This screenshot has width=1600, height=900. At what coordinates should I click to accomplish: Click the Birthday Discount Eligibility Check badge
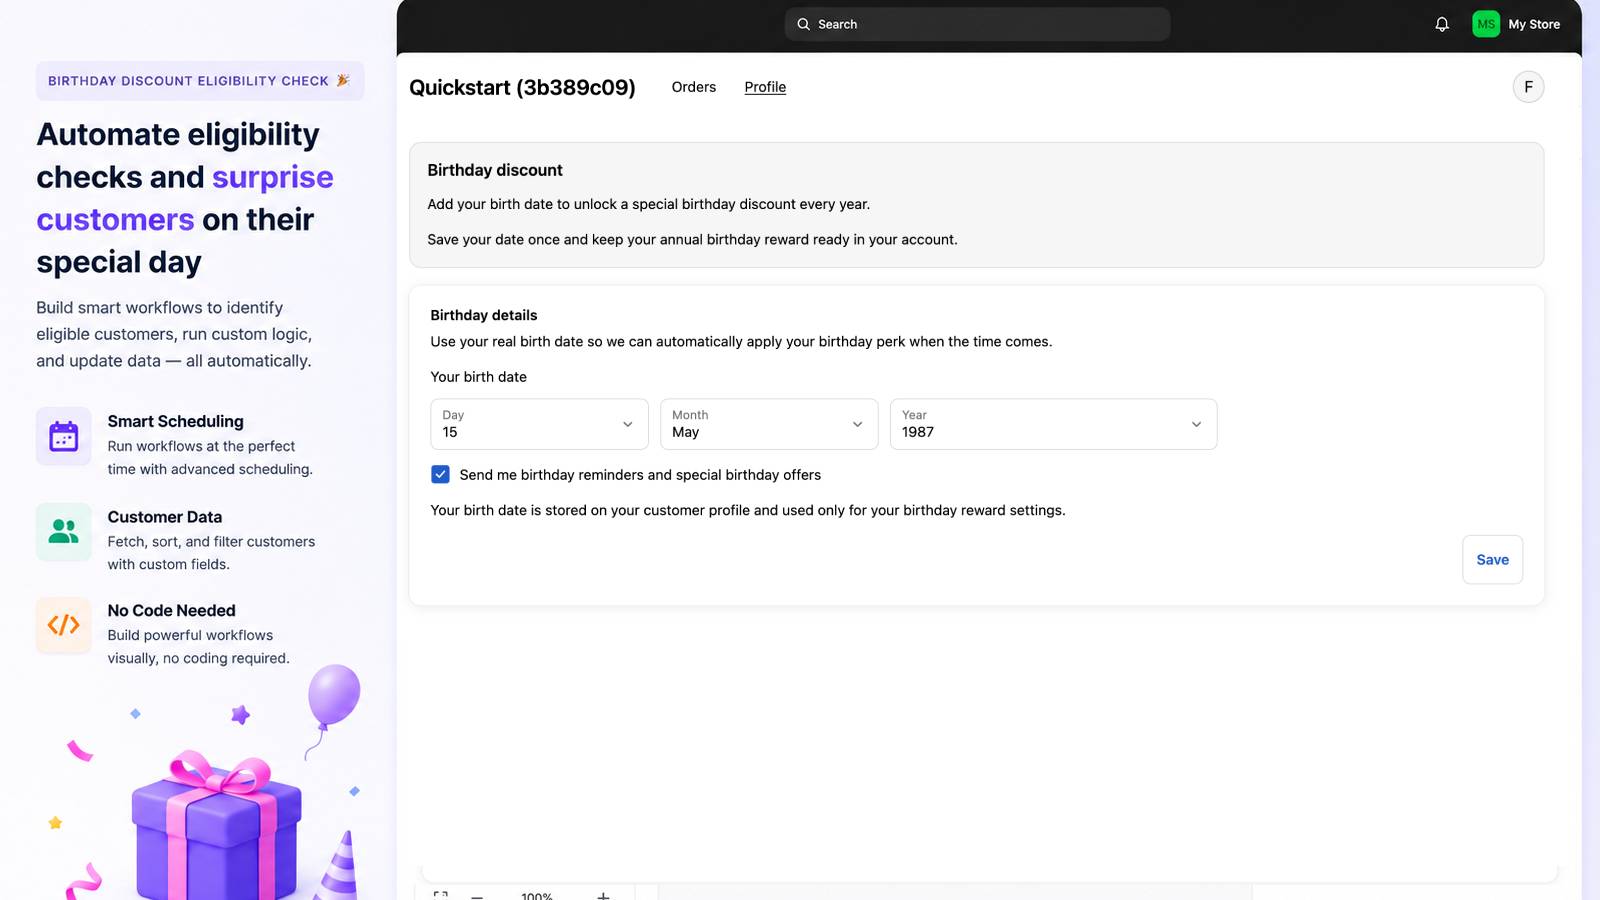click(x=200, y=81)
